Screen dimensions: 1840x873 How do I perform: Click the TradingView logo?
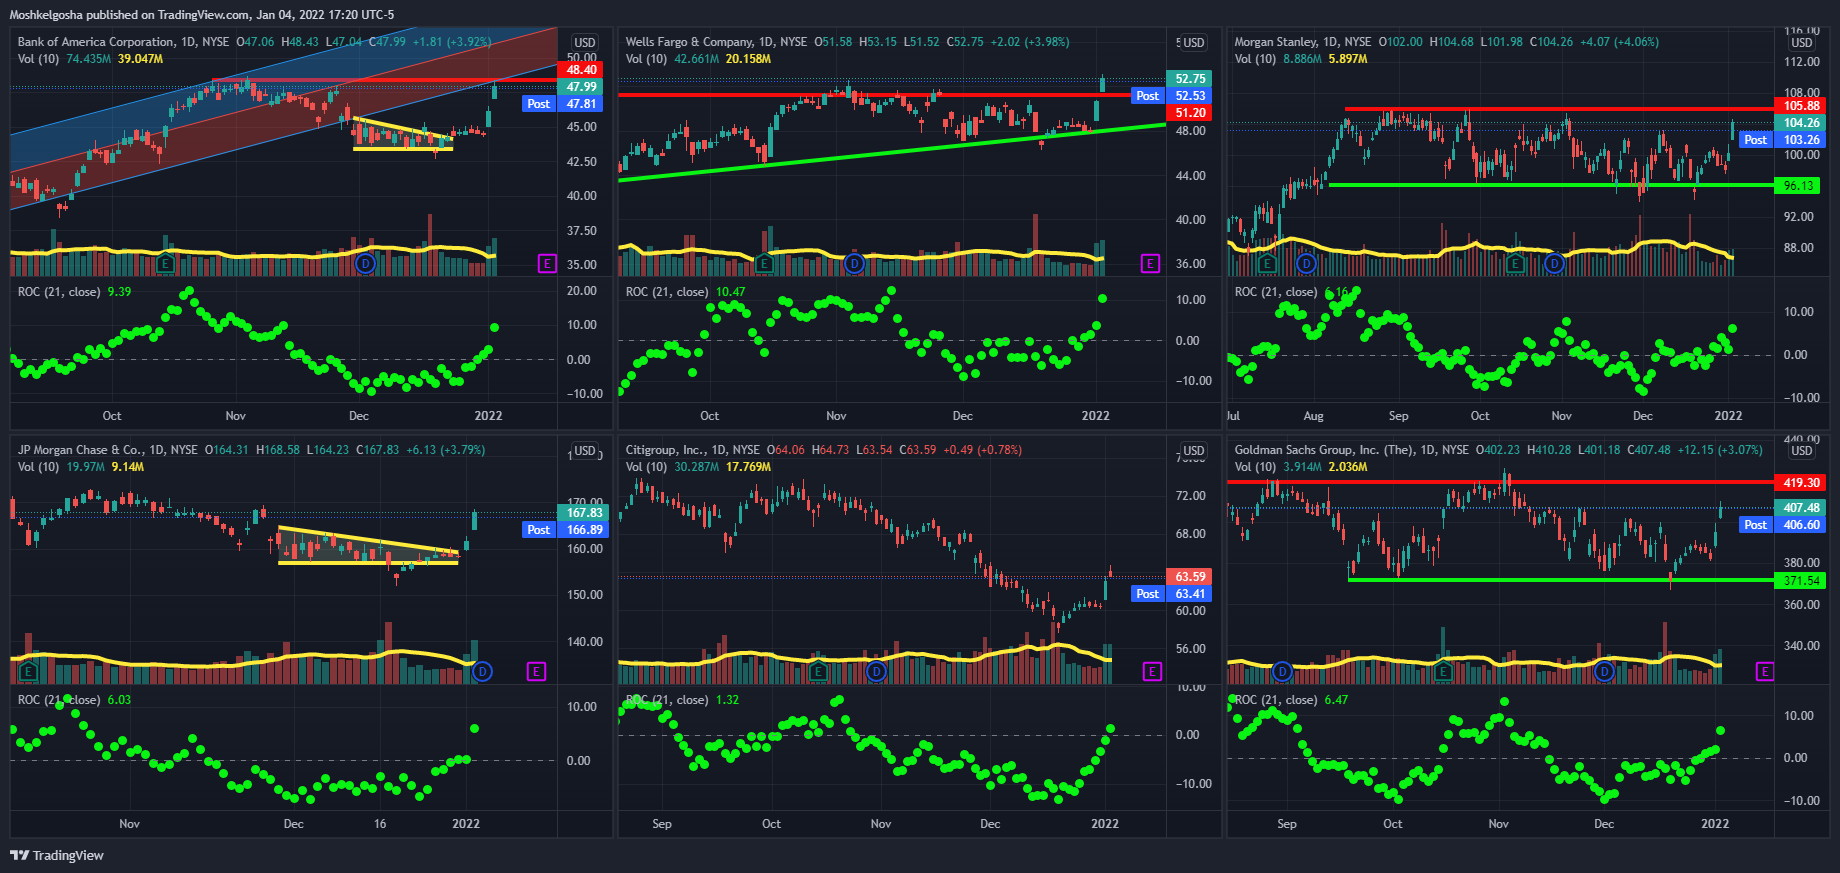click(57, 855)
